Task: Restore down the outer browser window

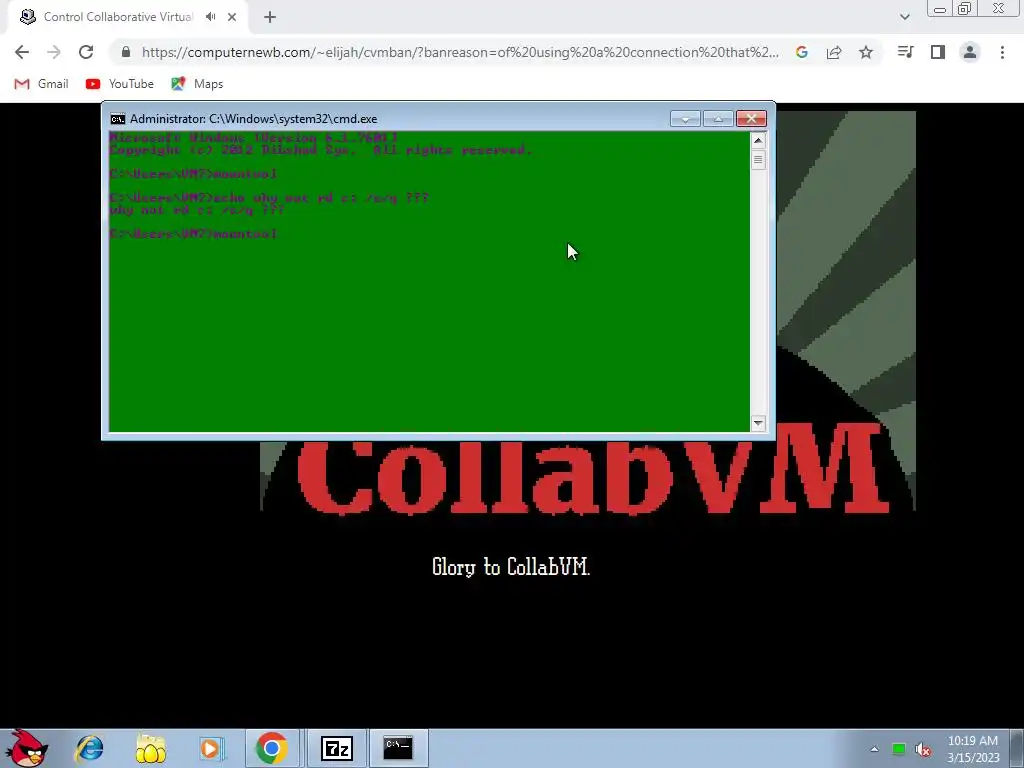Action: [965, 8]
